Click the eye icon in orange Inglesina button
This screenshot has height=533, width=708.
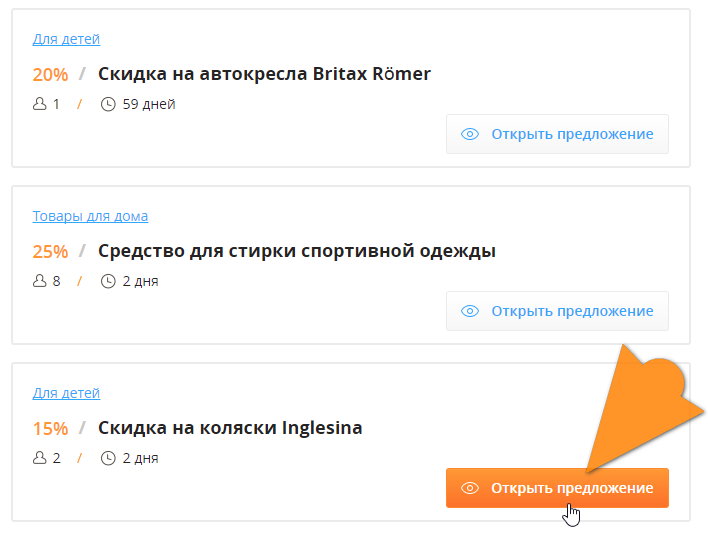[x=470, y=488]
